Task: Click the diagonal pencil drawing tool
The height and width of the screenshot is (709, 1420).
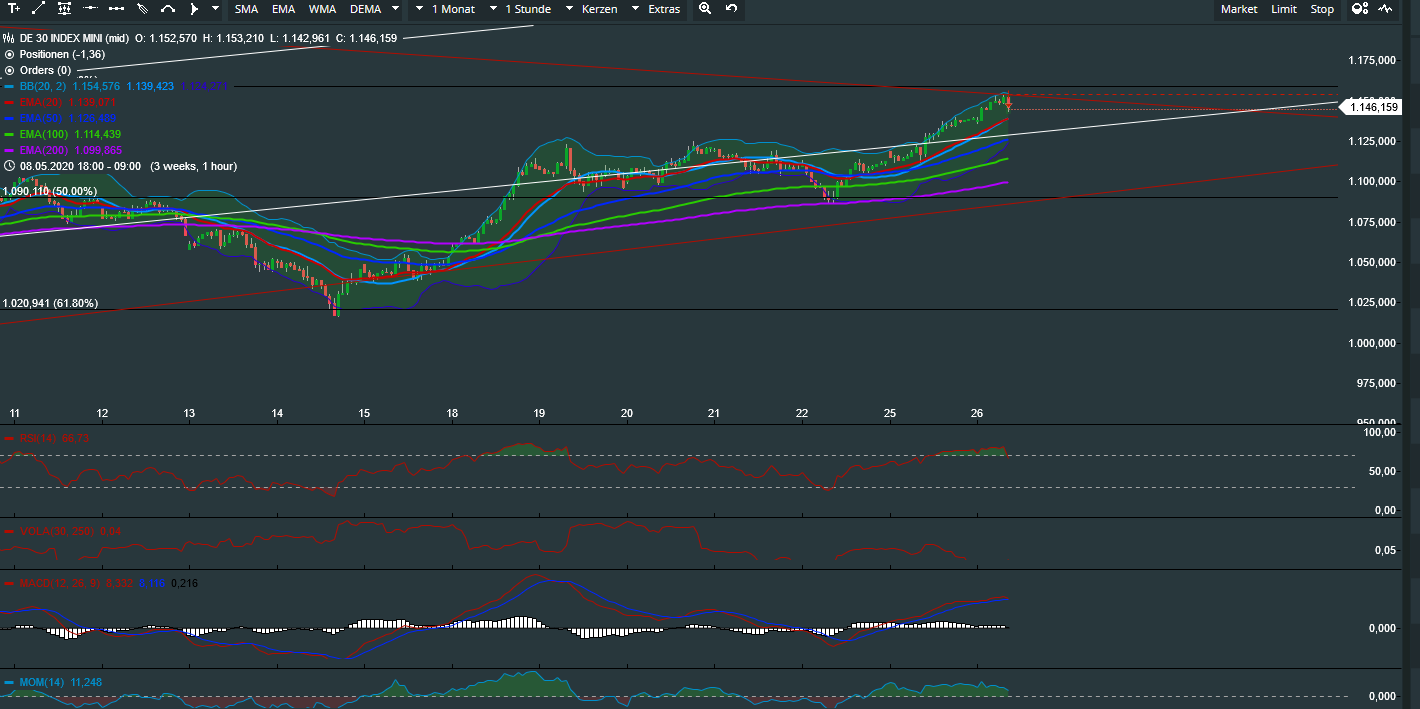Action: click(142, 9)
